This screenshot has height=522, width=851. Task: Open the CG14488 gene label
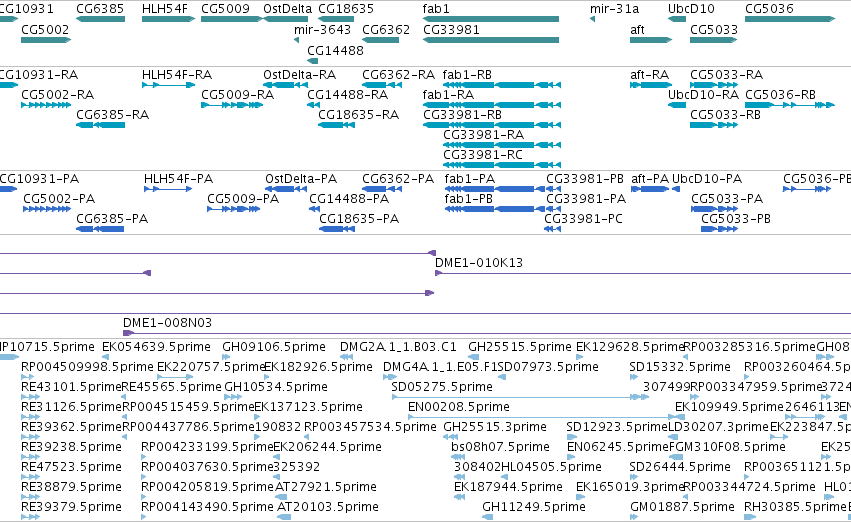[335, 50]
